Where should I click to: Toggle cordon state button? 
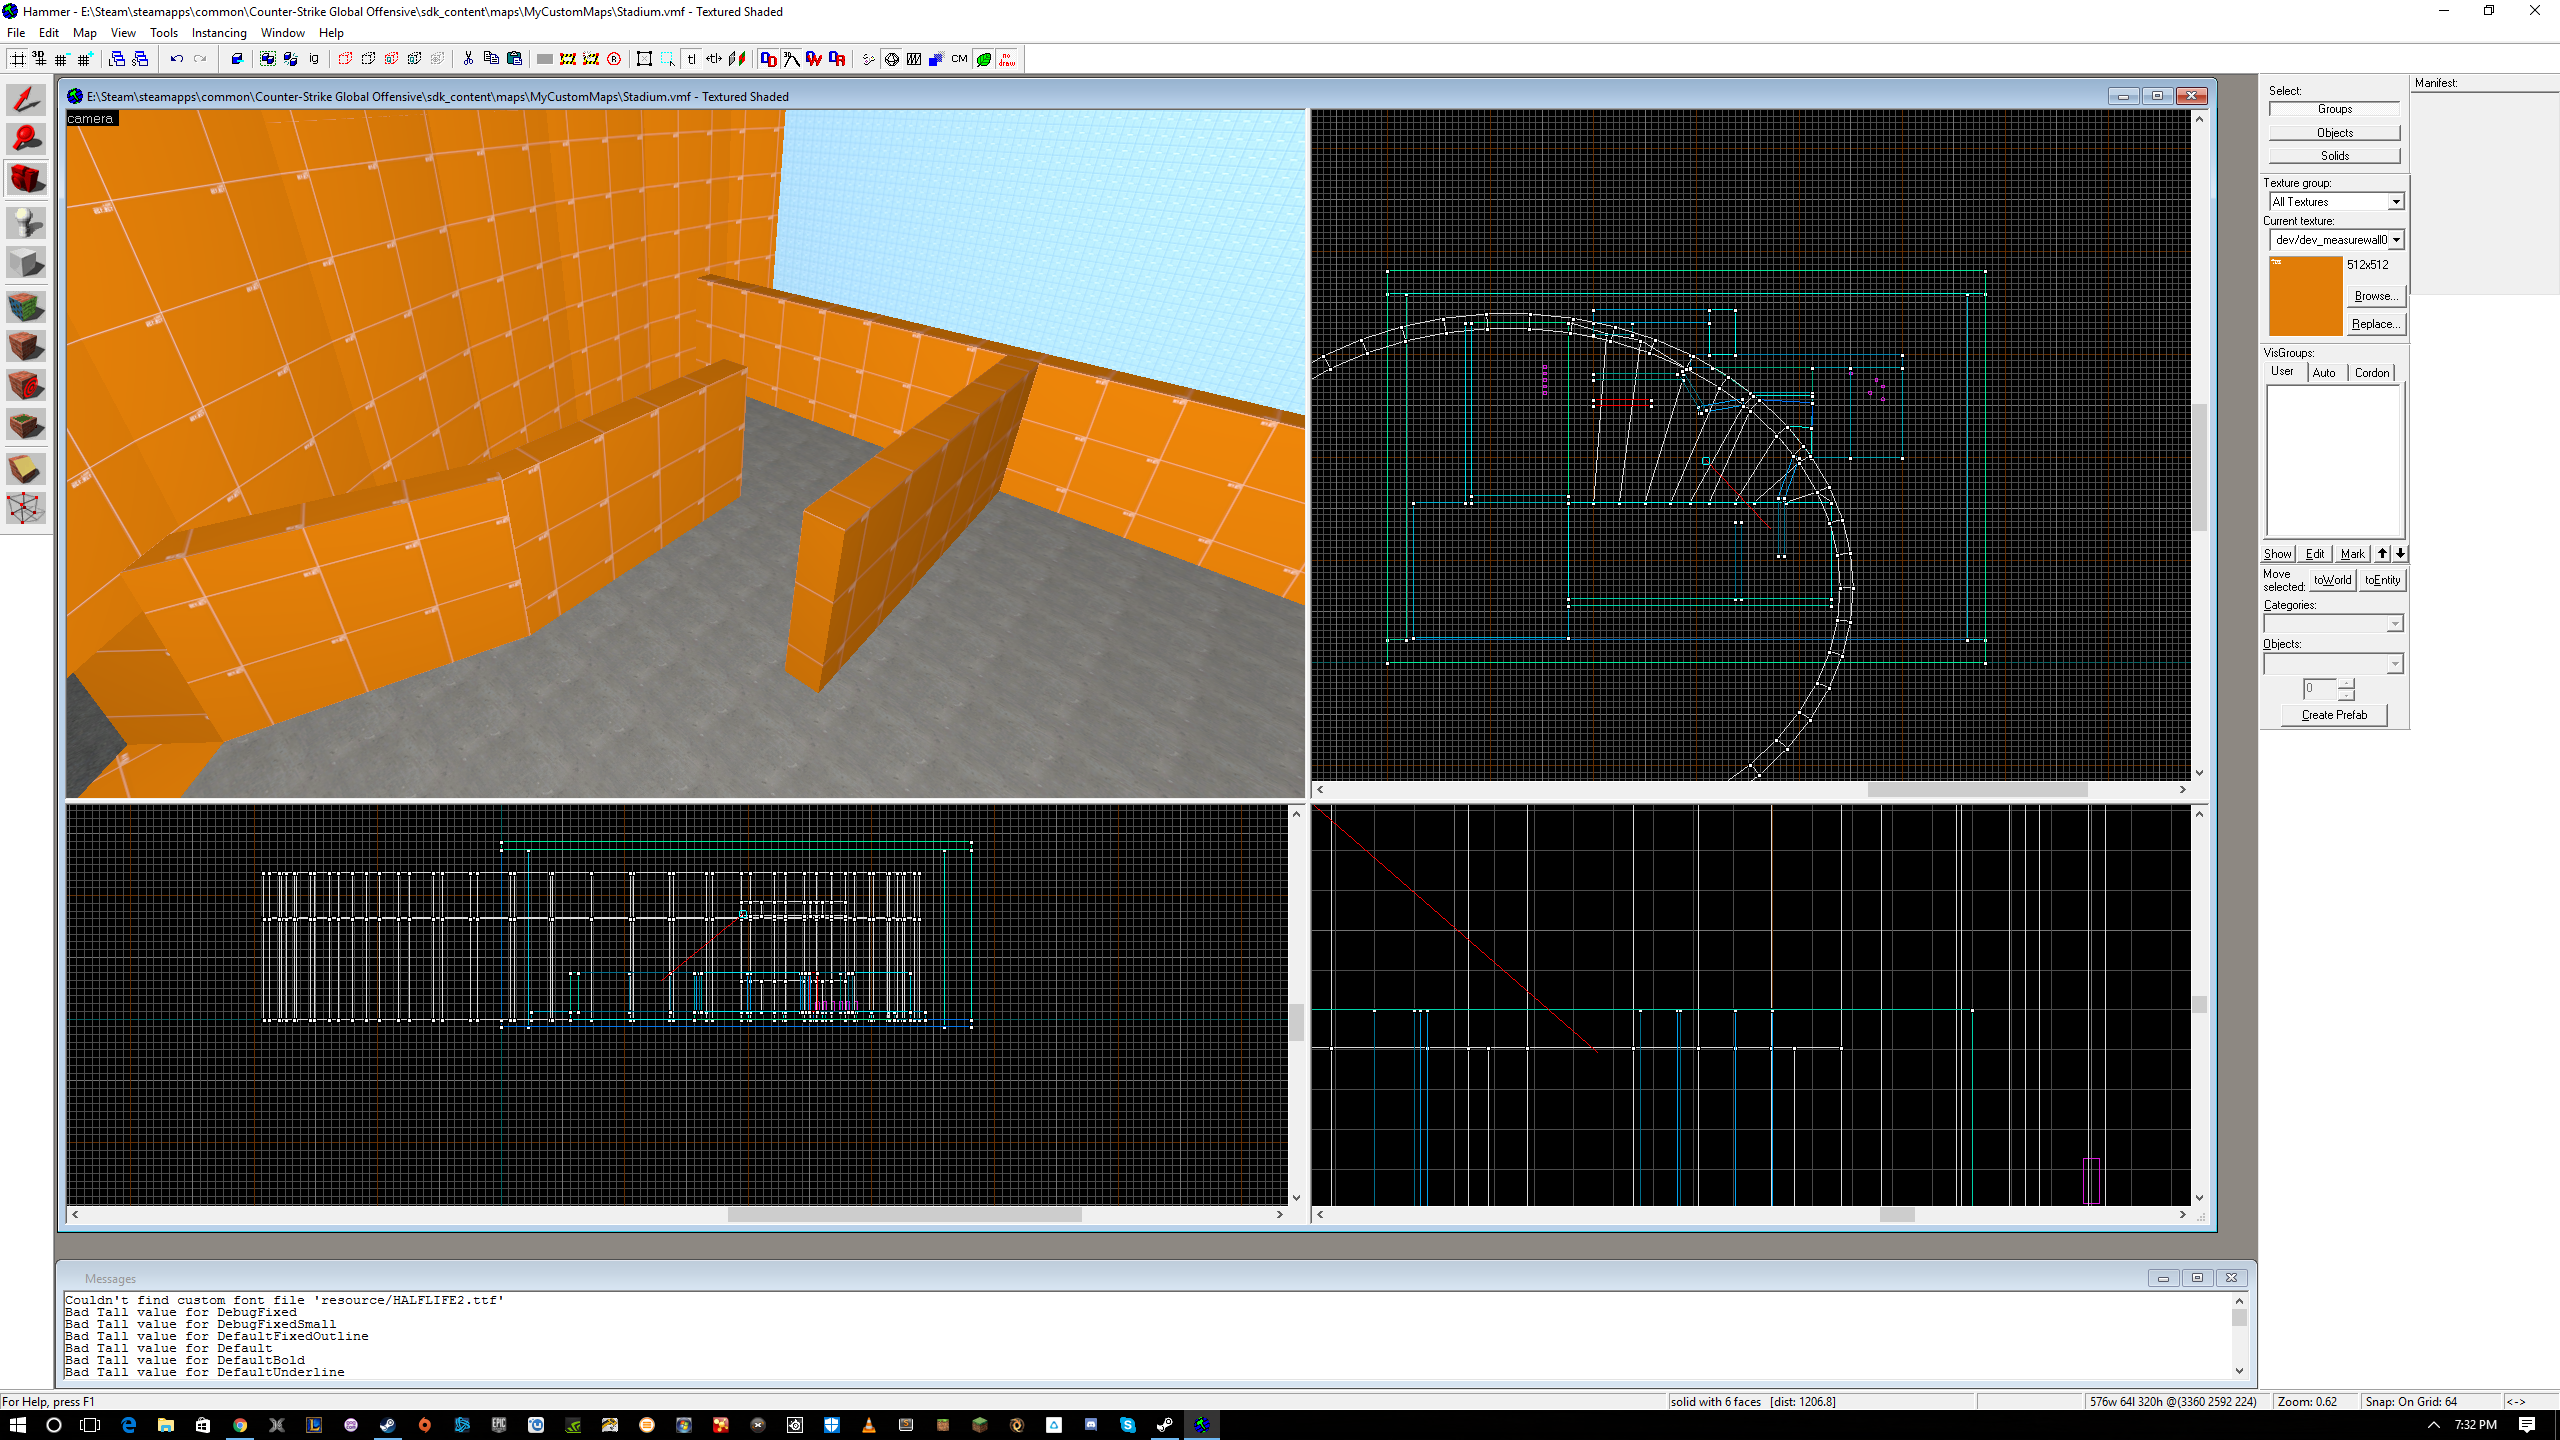pyautogui.click(x=568, y=59)
